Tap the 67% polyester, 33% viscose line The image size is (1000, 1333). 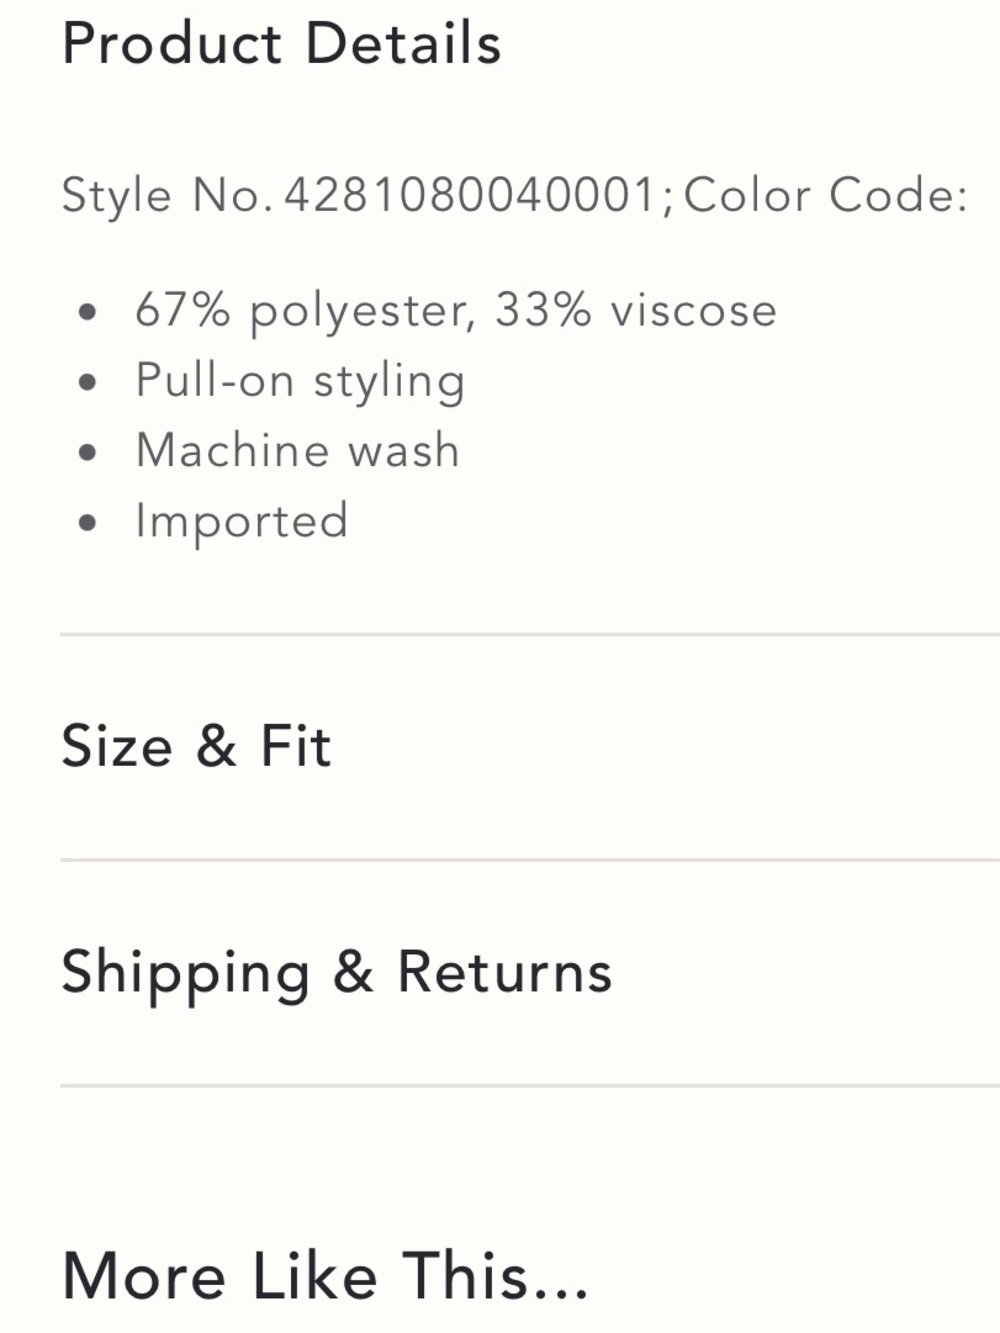point(456,311)
